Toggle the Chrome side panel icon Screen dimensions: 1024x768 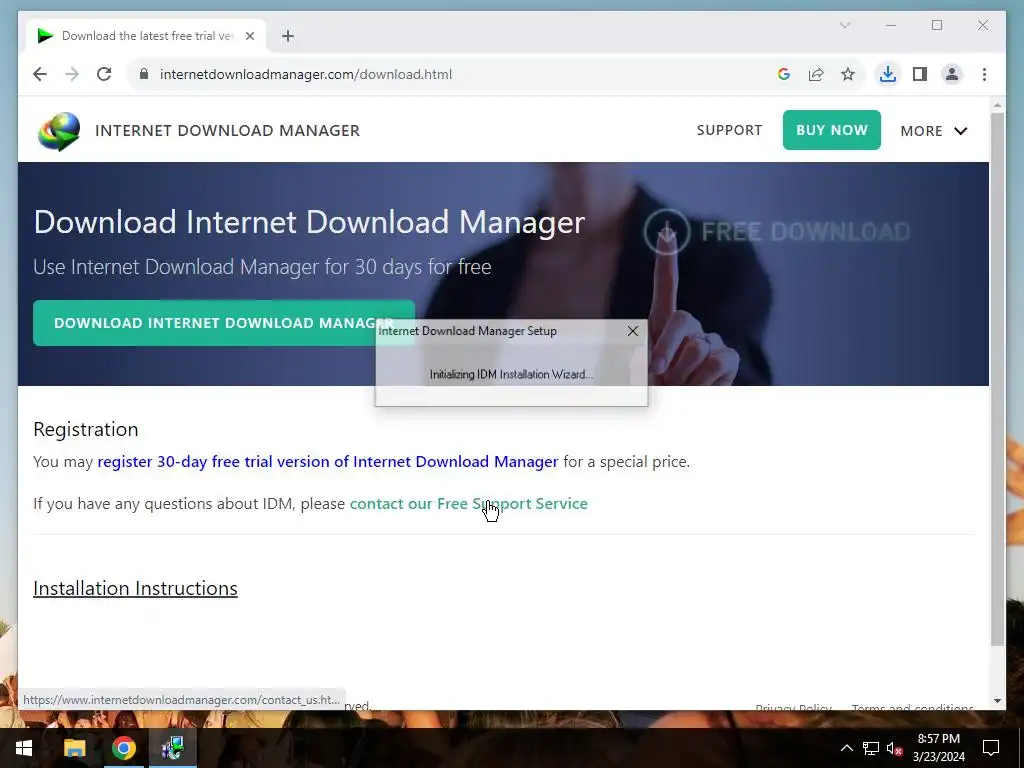click(x=920, y=74)
